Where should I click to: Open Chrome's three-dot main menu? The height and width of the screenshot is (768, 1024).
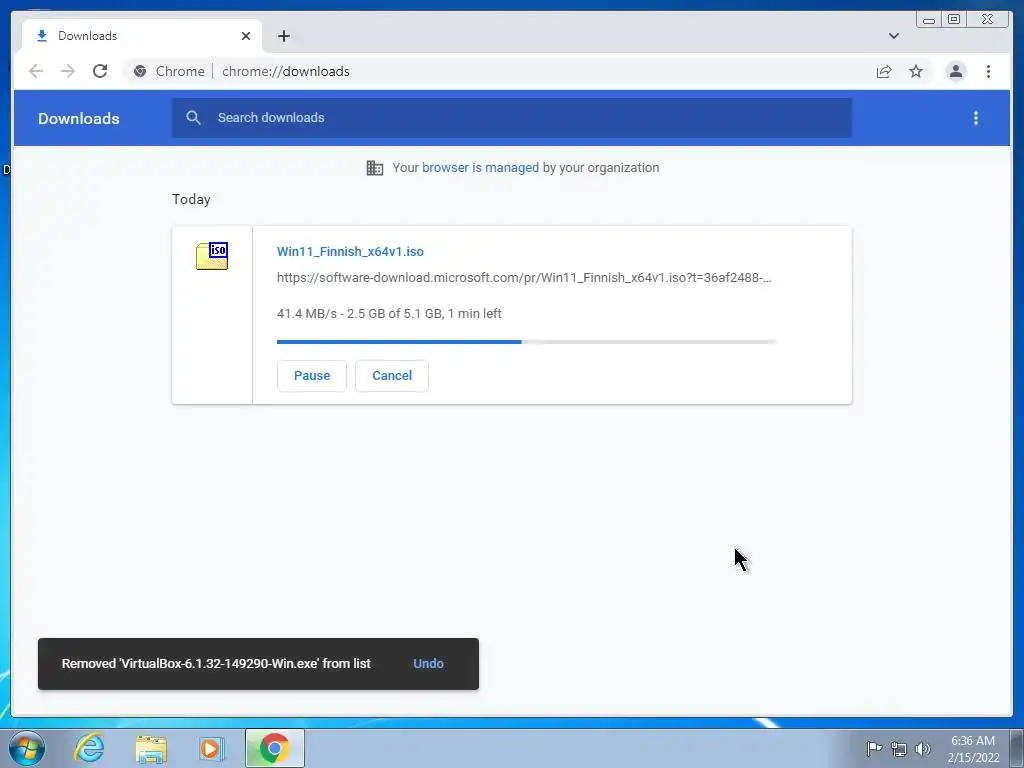click(x=988, y=71)
